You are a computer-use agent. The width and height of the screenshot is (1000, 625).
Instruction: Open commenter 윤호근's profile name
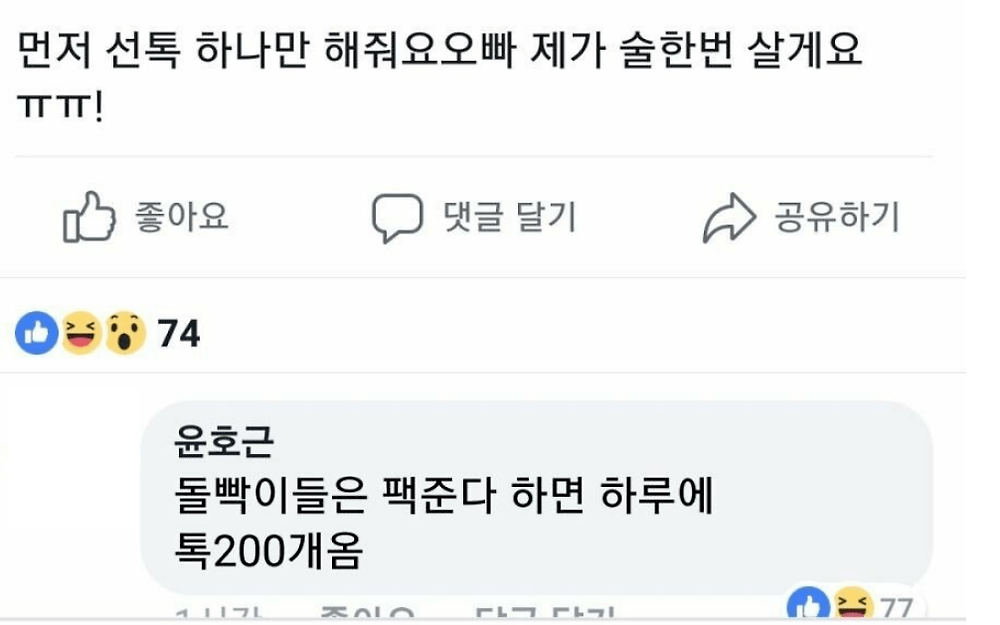(224, 441)
